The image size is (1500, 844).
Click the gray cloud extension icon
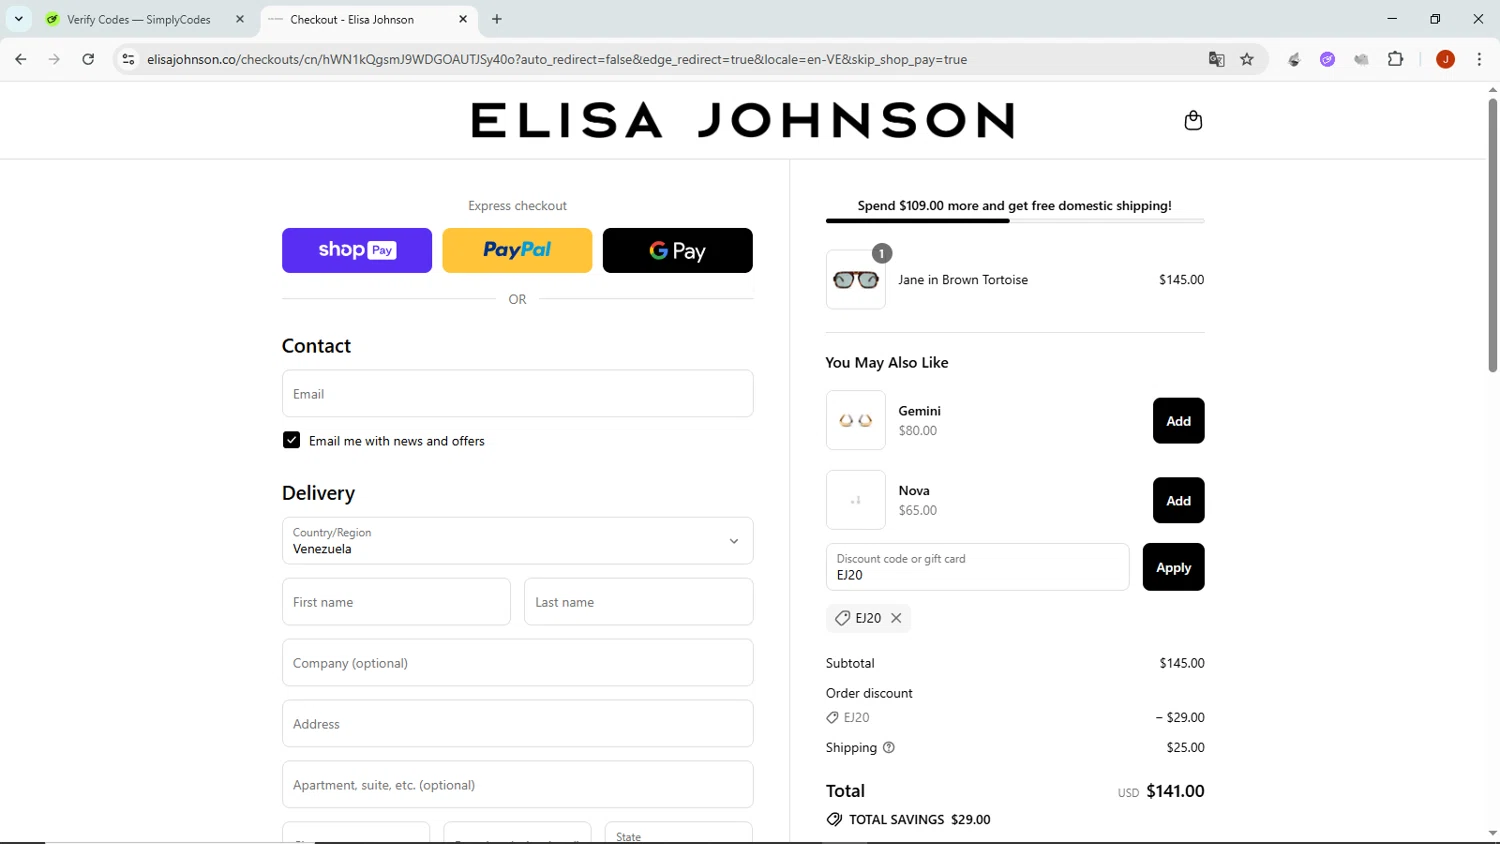click(x=1361, y=59)
